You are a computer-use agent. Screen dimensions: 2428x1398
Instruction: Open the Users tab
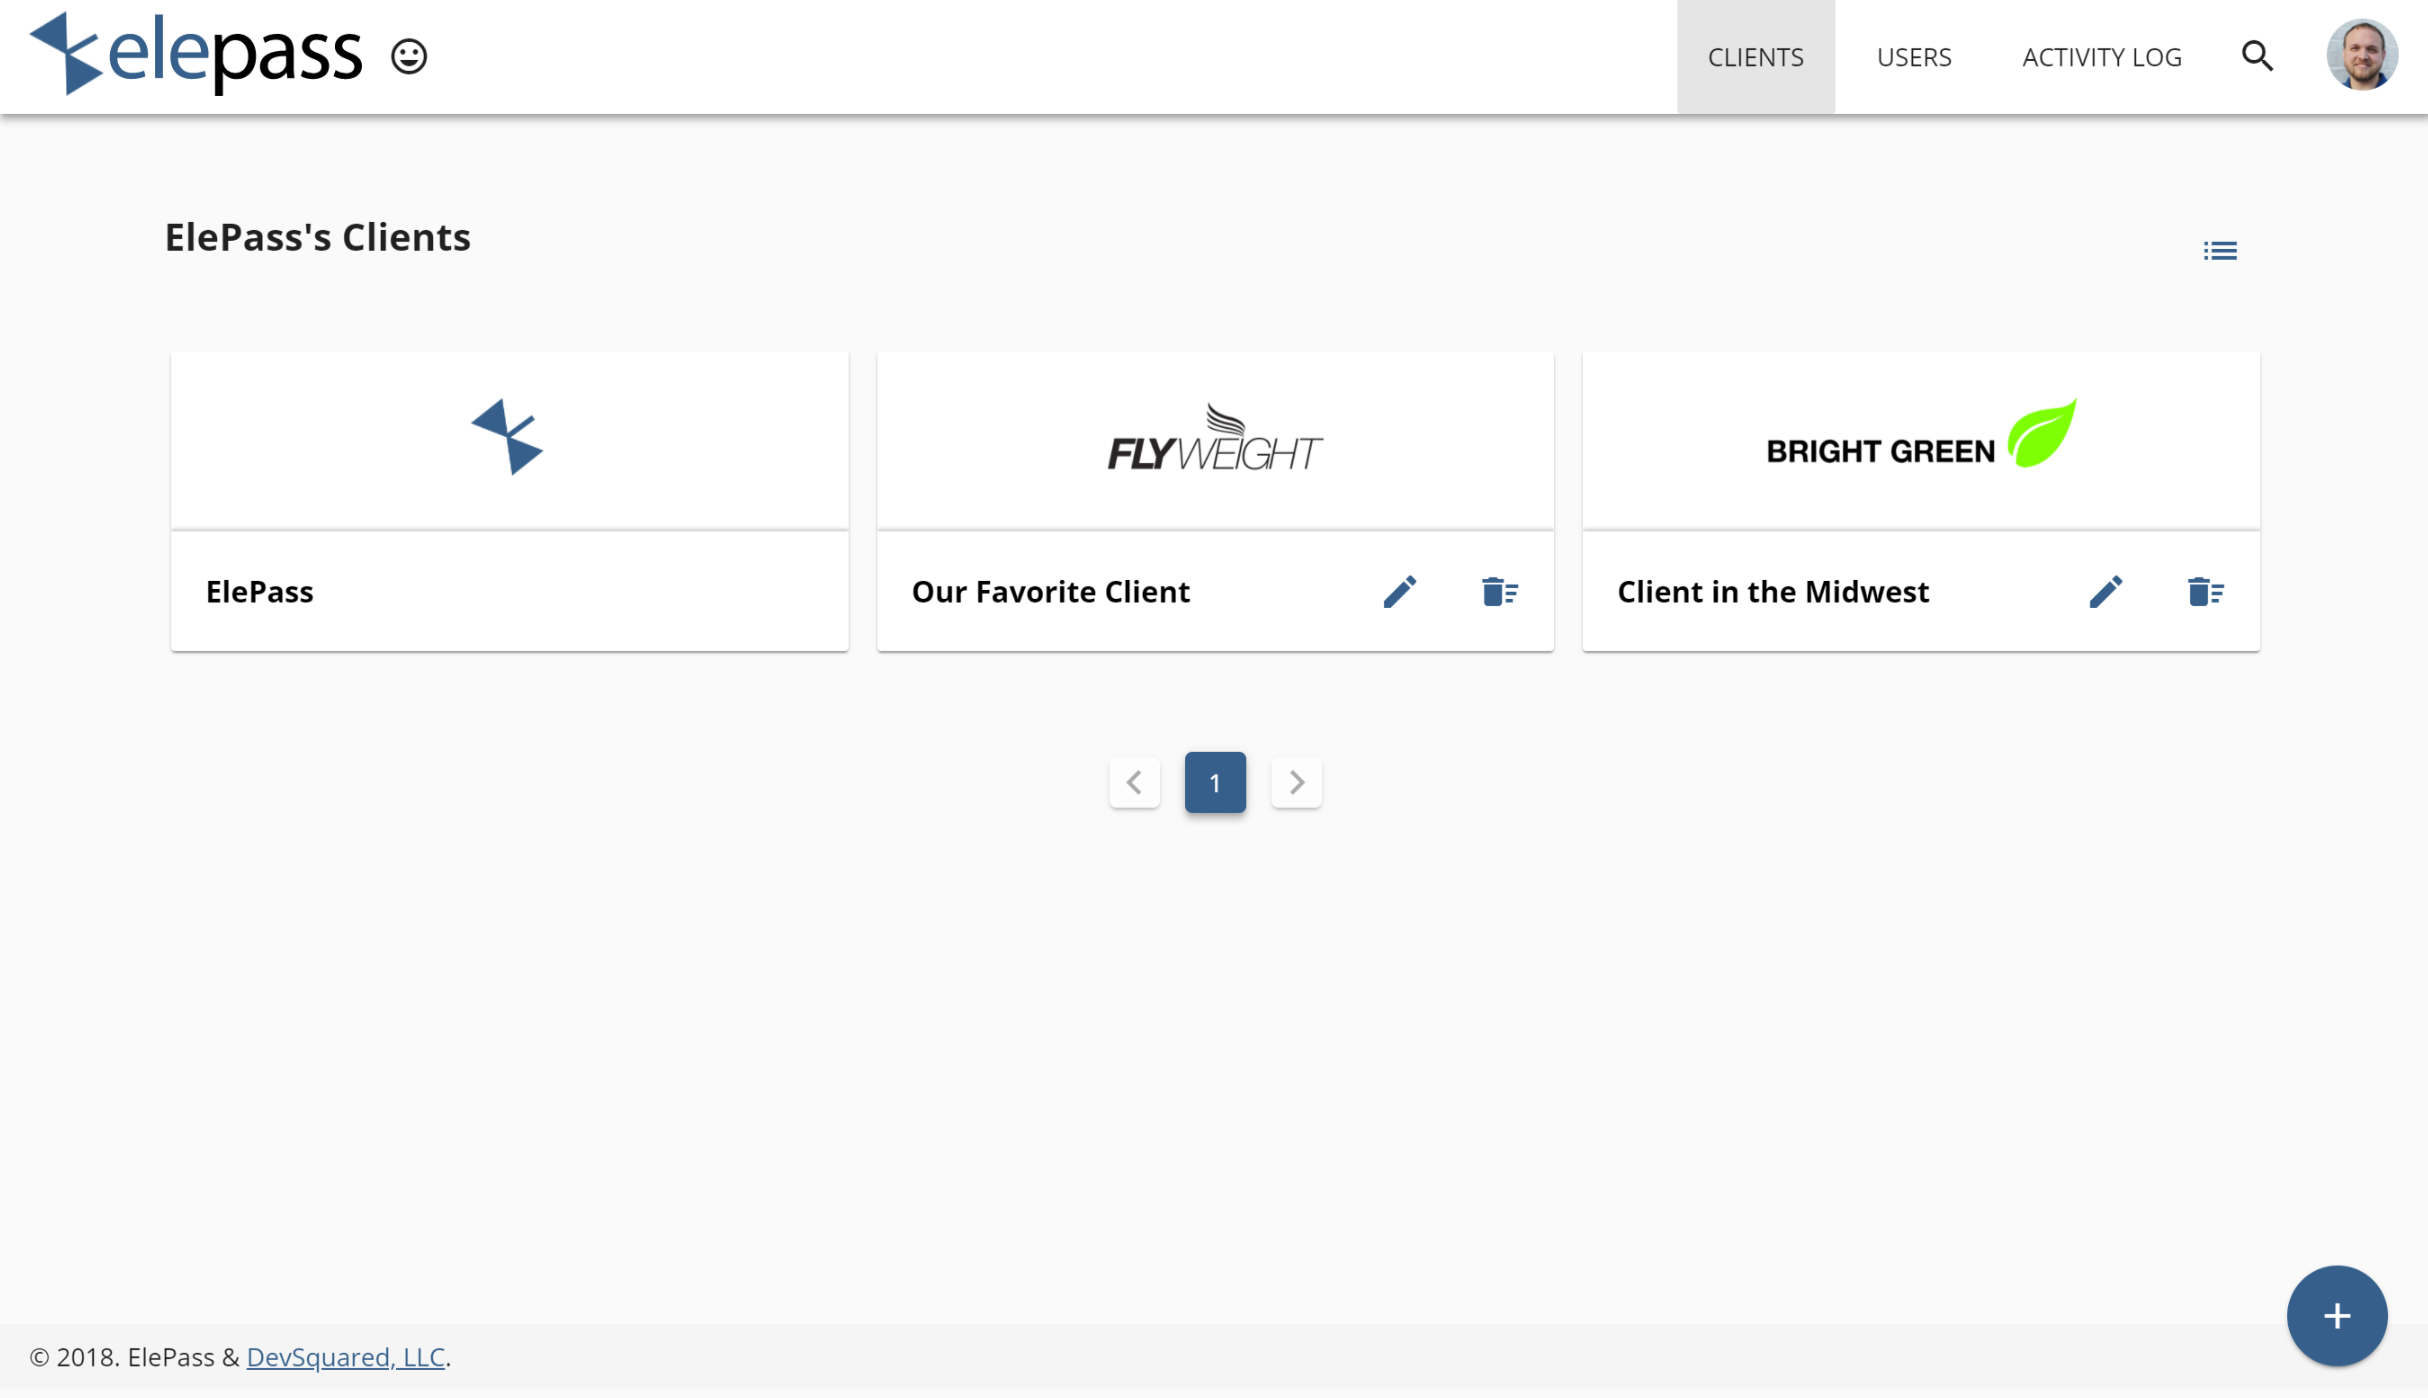1913,57
